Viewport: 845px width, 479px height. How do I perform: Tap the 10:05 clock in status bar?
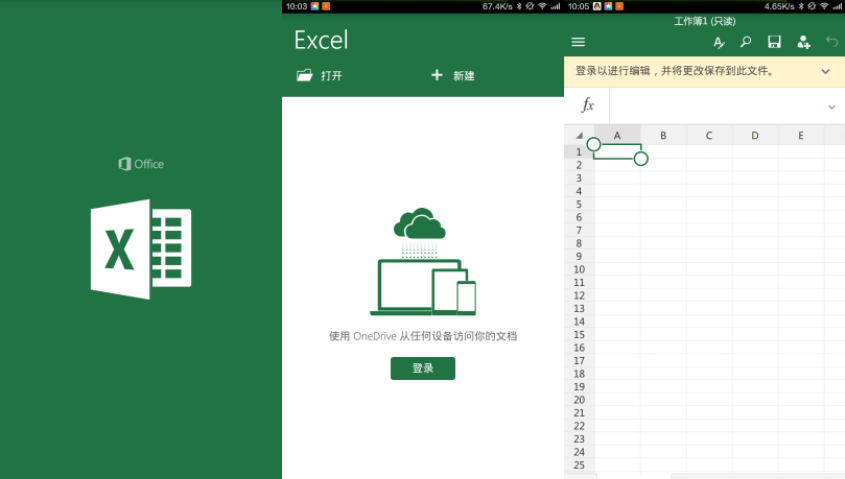[578, 6]
